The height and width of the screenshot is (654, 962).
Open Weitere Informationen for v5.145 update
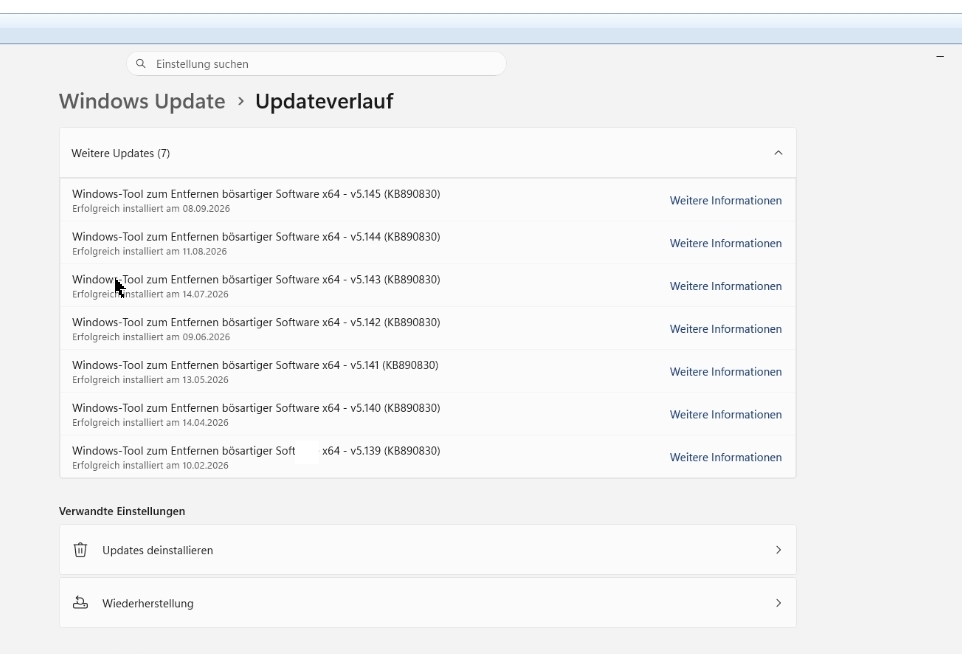click(726, 201)
